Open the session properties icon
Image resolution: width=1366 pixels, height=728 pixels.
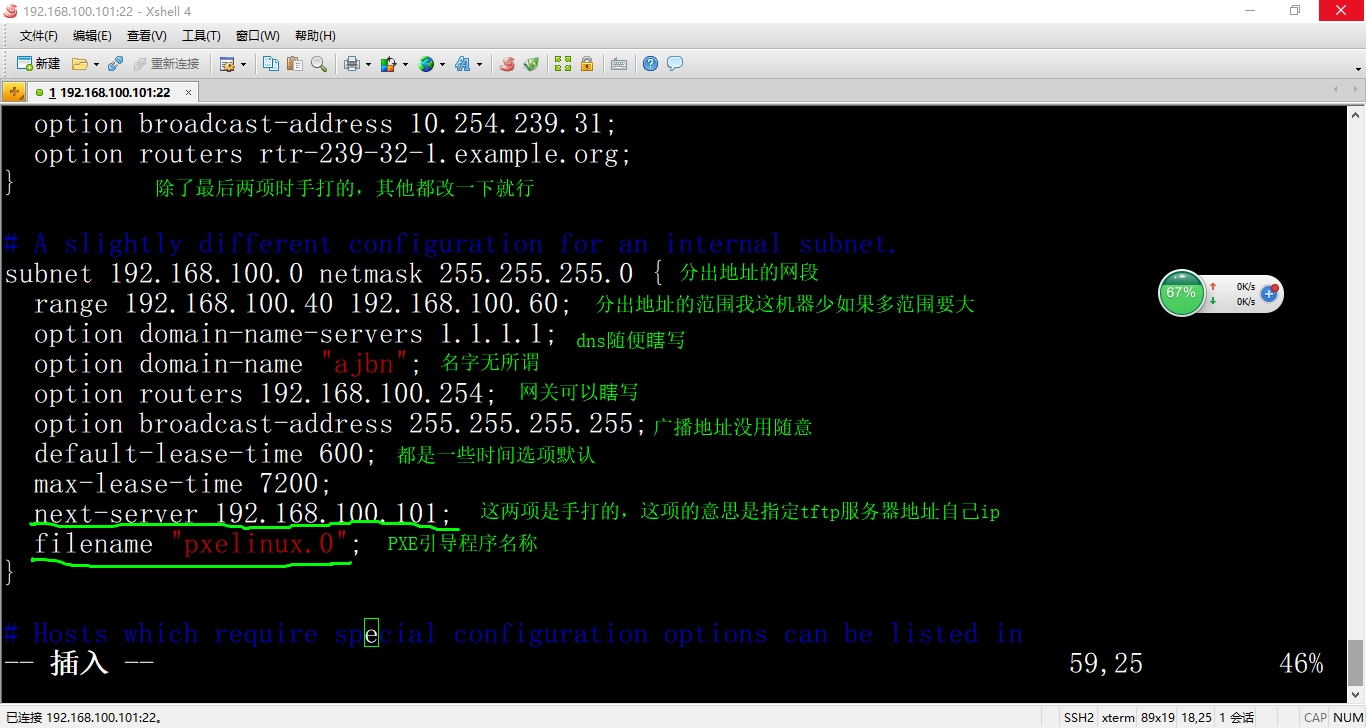click(x=227, y=64)
